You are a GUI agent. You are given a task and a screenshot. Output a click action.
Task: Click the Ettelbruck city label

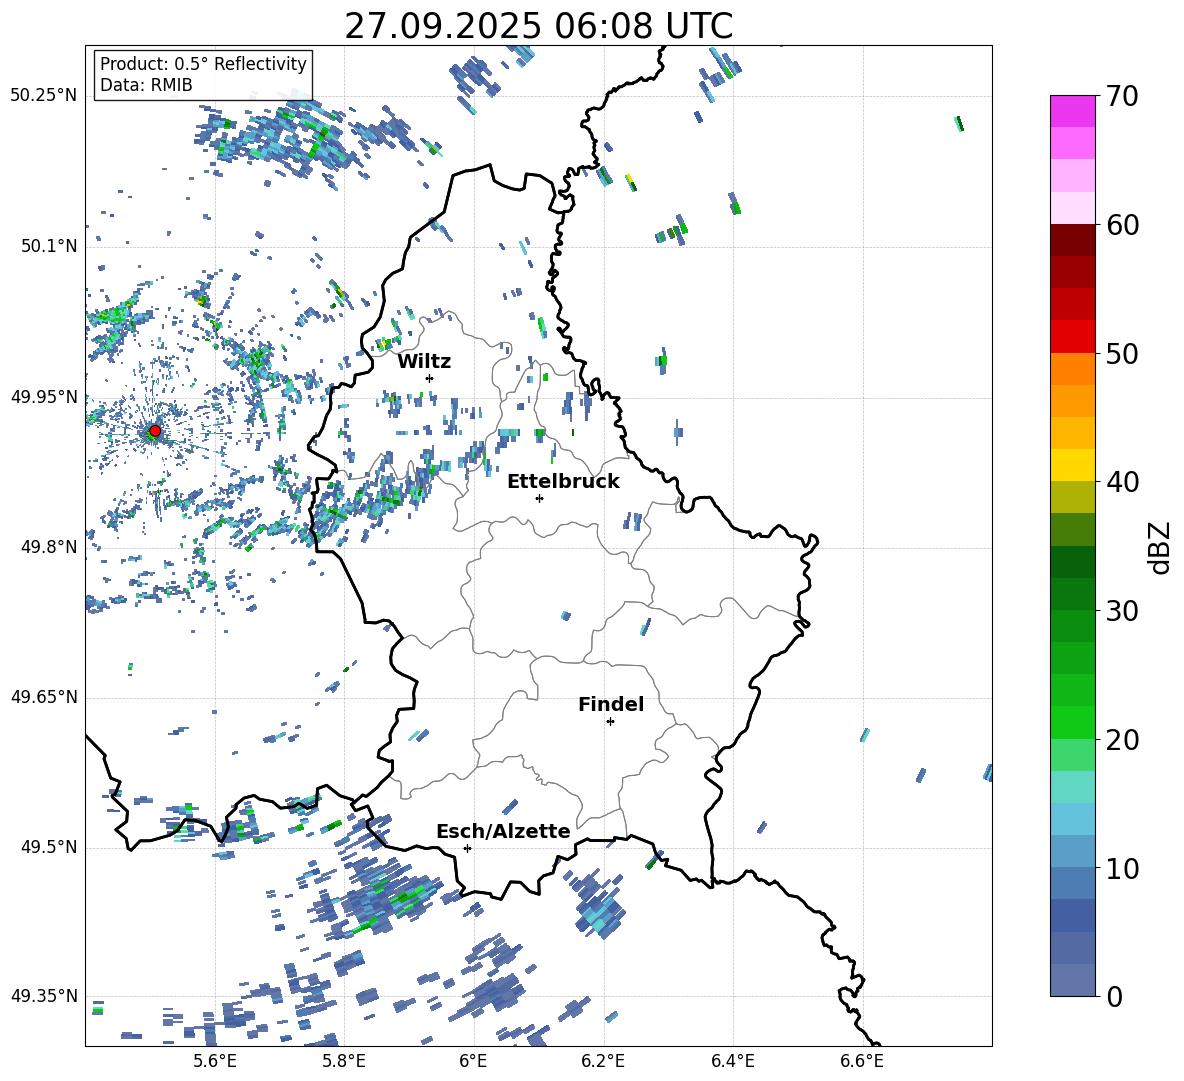[x=563, y=482]
